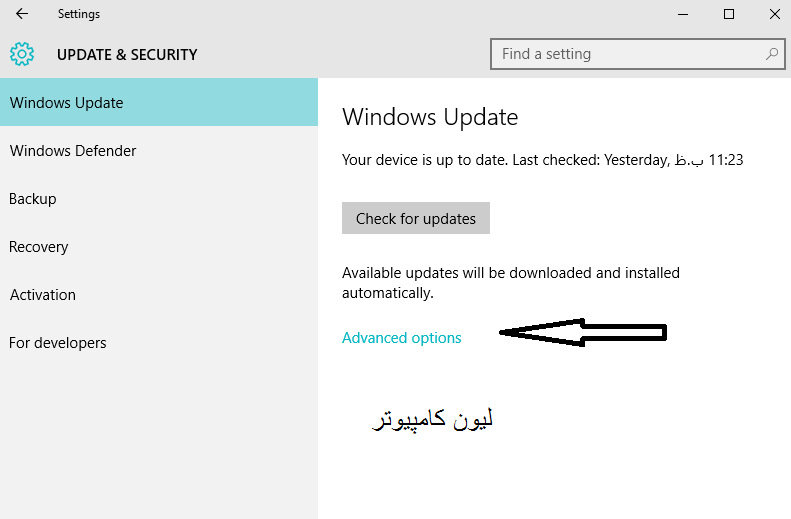791x519 pixels.
Task: Select the Windows Update section
Action: click(67, 103)
